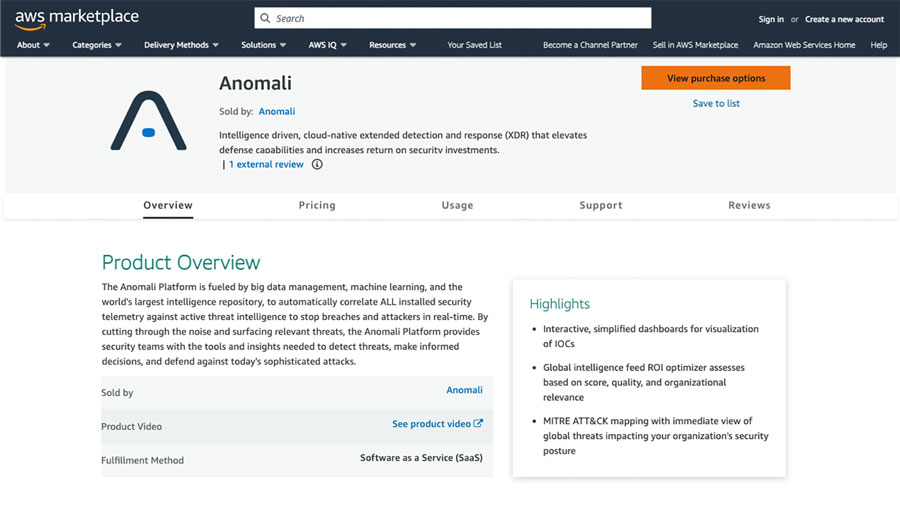Click the Global intelligence feed ROI highlight
The height and width of the screenshot is (506, 900).
pos(643,382)
